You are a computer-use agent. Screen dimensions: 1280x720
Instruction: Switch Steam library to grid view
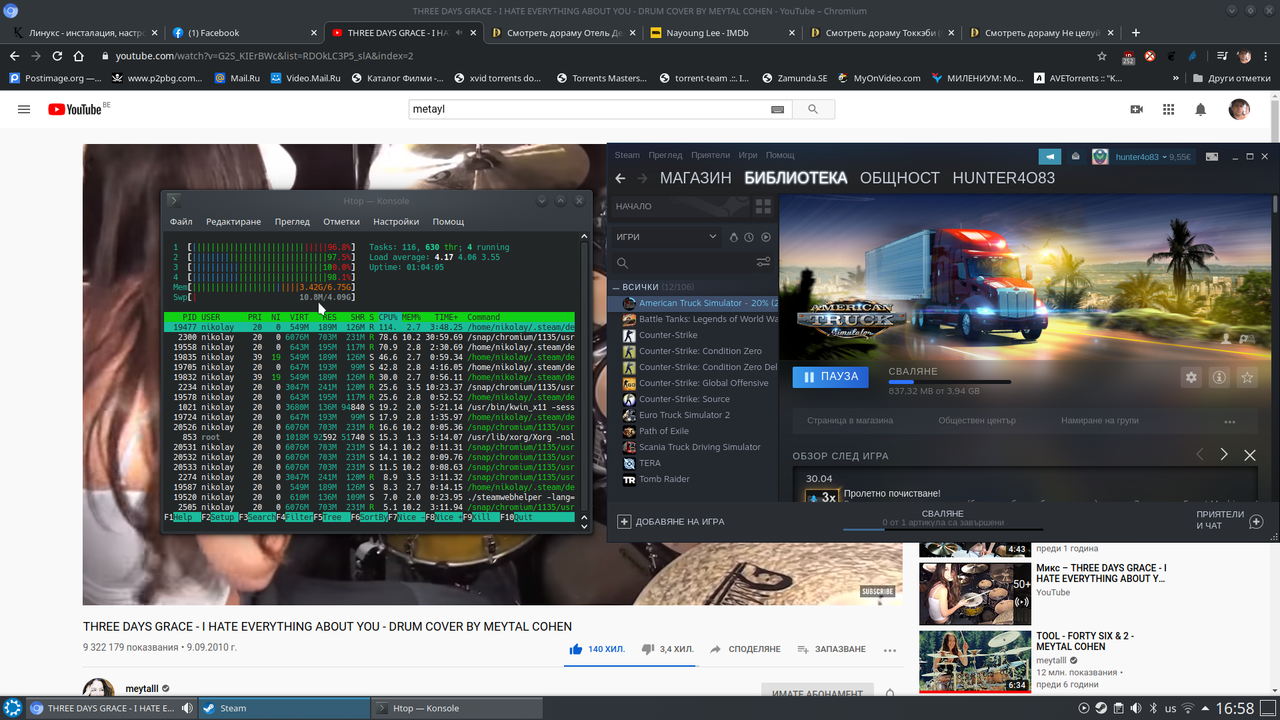tap(763, 207)
